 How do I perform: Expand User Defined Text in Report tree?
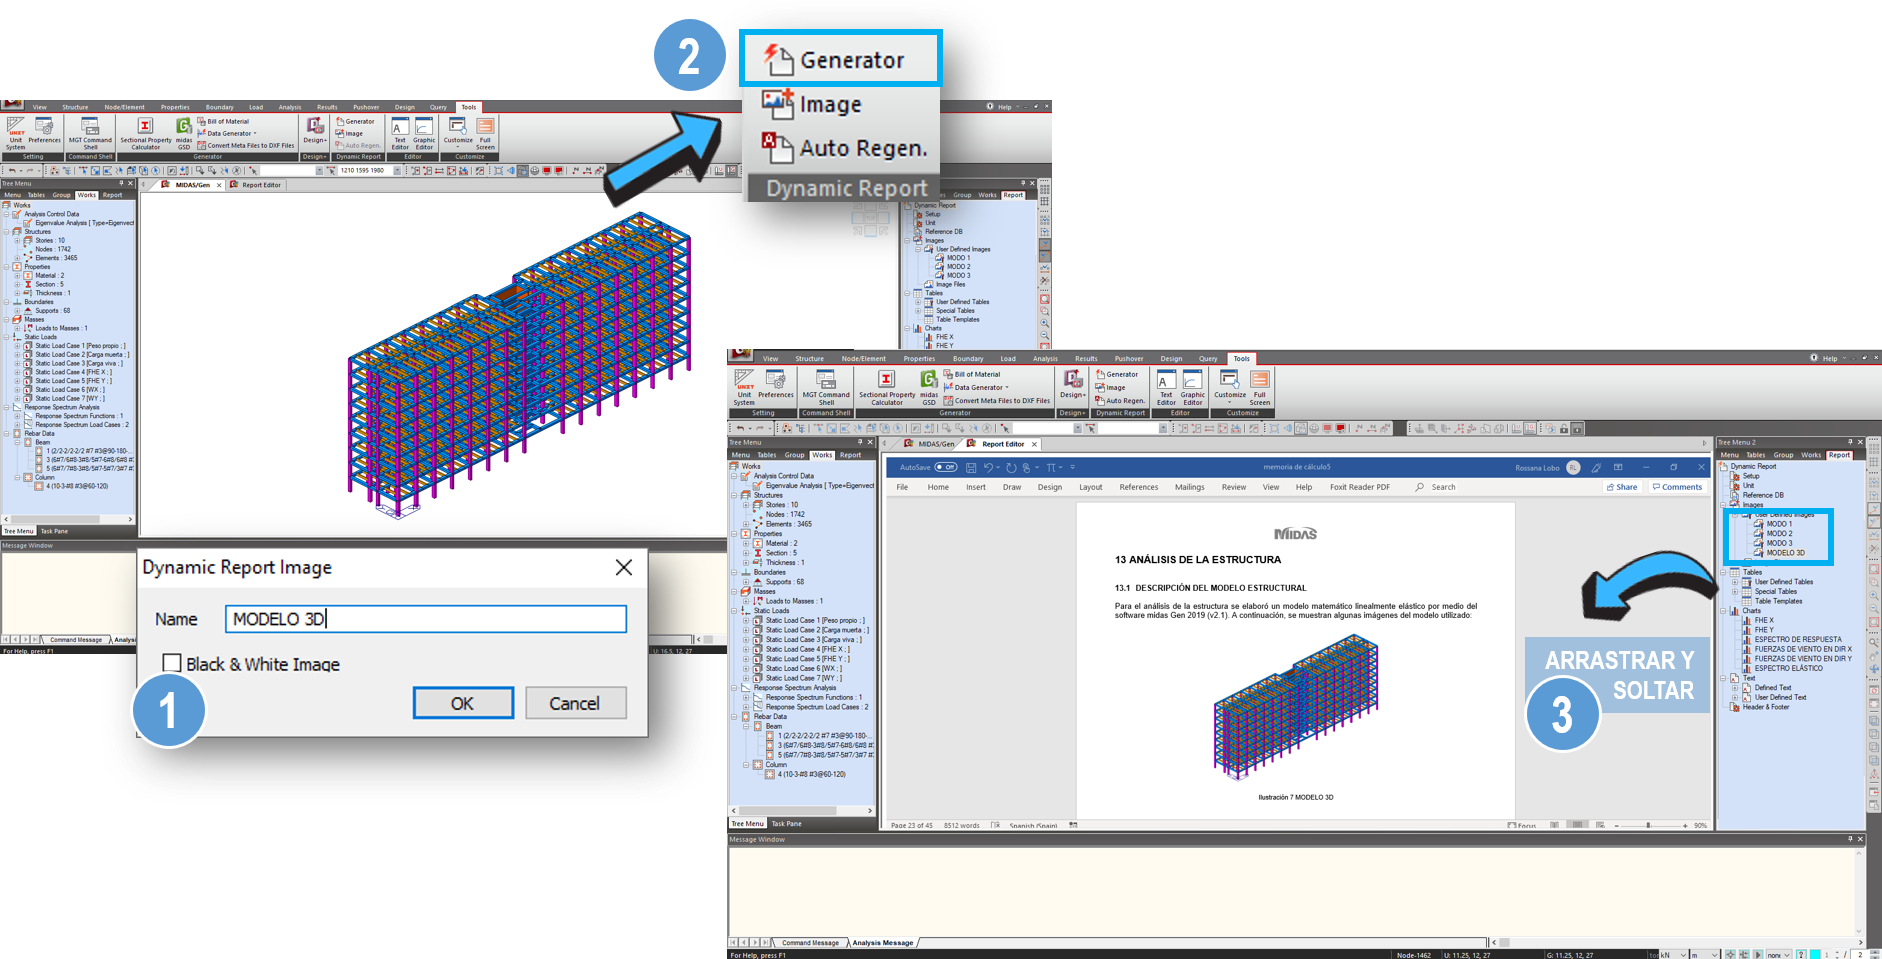point(1735,697)
